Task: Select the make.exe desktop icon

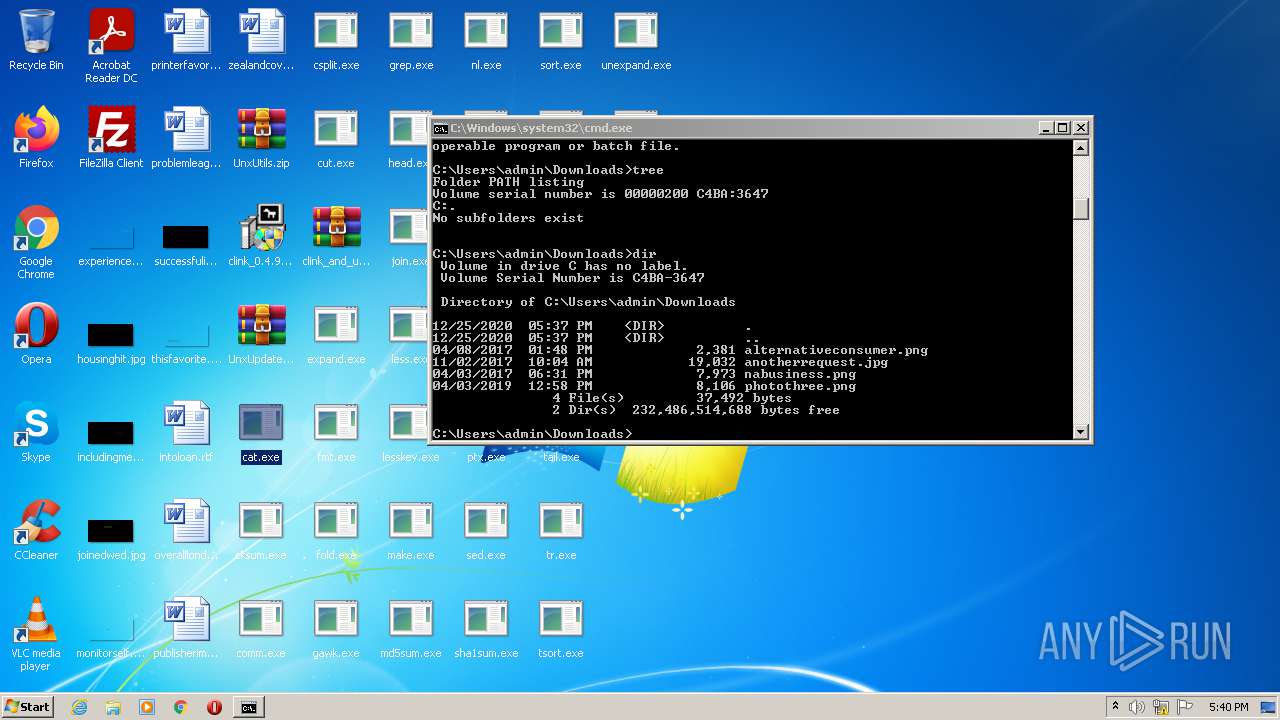Action: pos(411,530)
